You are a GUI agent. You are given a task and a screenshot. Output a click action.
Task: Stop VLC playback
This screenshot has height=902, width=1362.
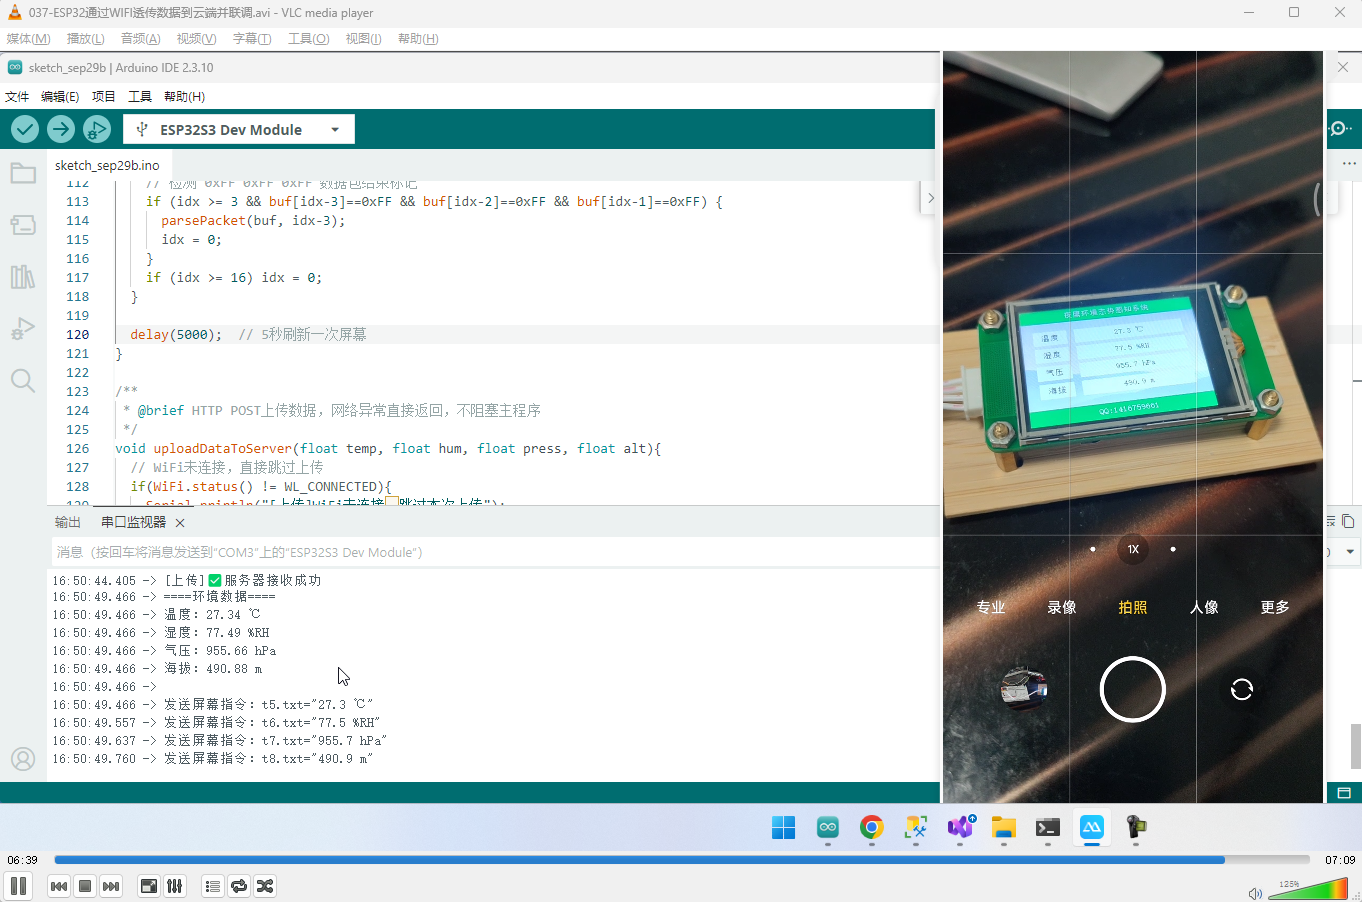(x=85, y=886)
